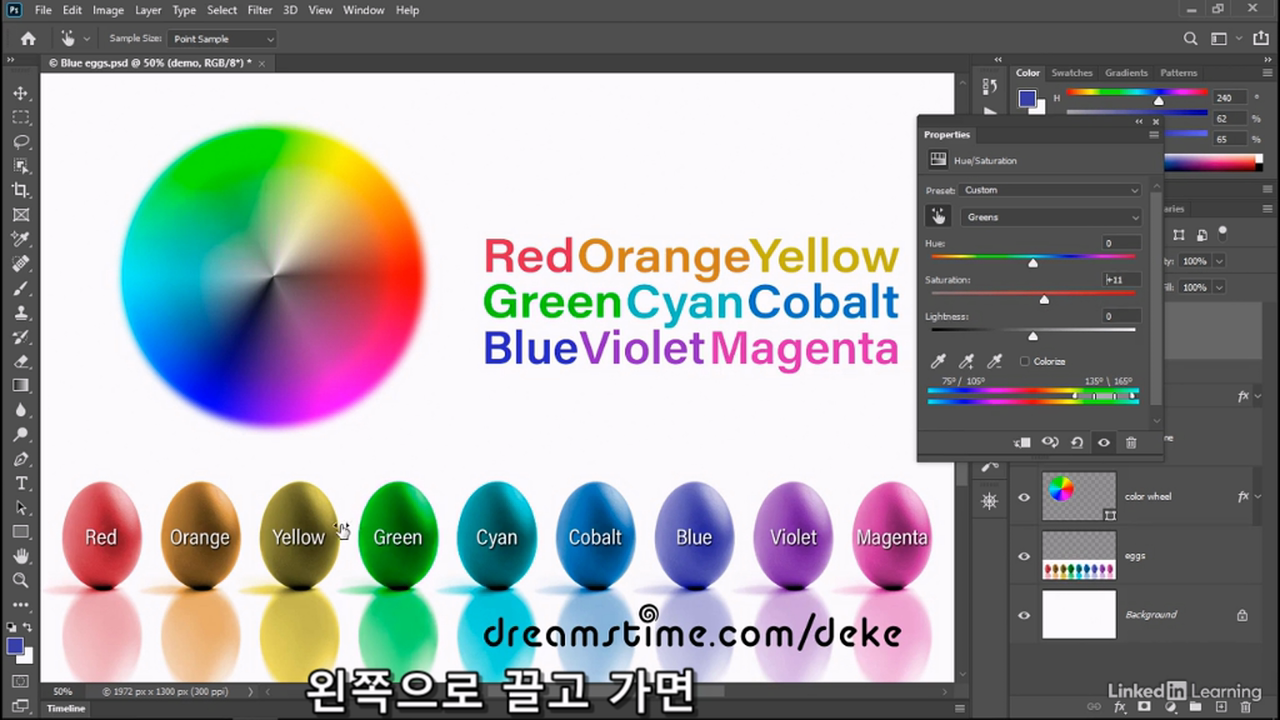Select the History Brush tool
The width and height of the screenshot is (1280, 720).
(20, 336)
